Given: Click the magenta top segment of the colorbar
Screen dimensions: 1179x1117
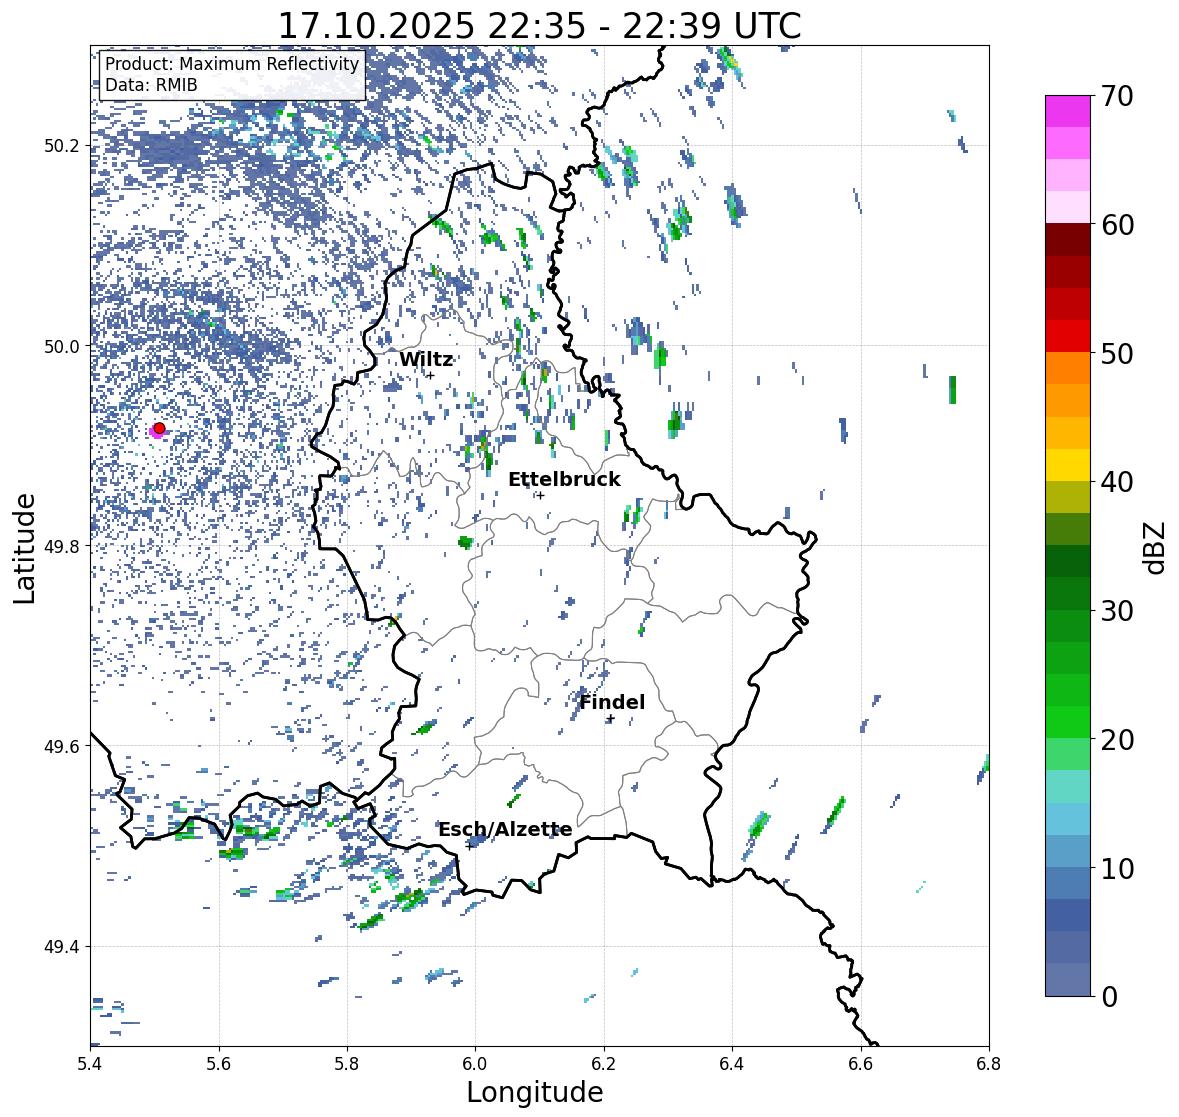Looking at the screenshot, I should coord(1068,111).
